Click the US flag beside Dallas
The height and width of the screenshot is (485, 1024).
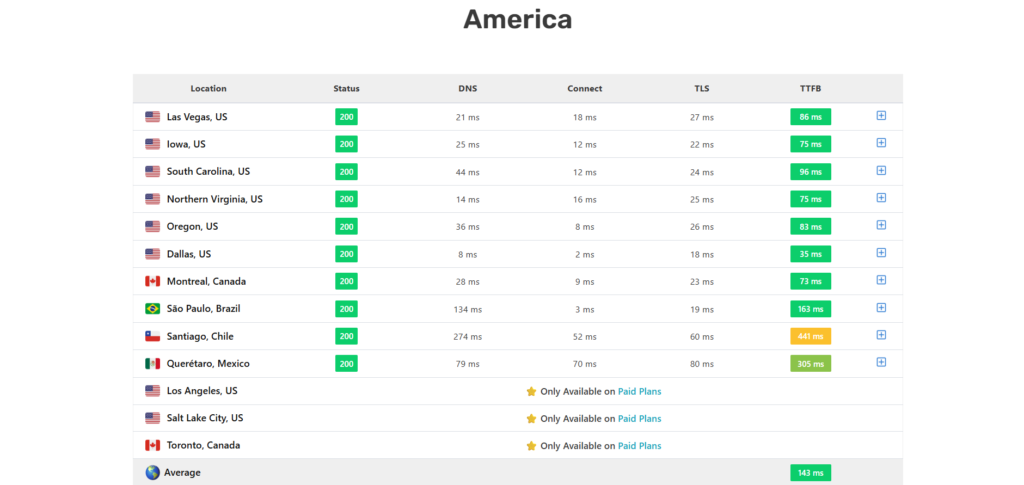click(x=152, y=254)
